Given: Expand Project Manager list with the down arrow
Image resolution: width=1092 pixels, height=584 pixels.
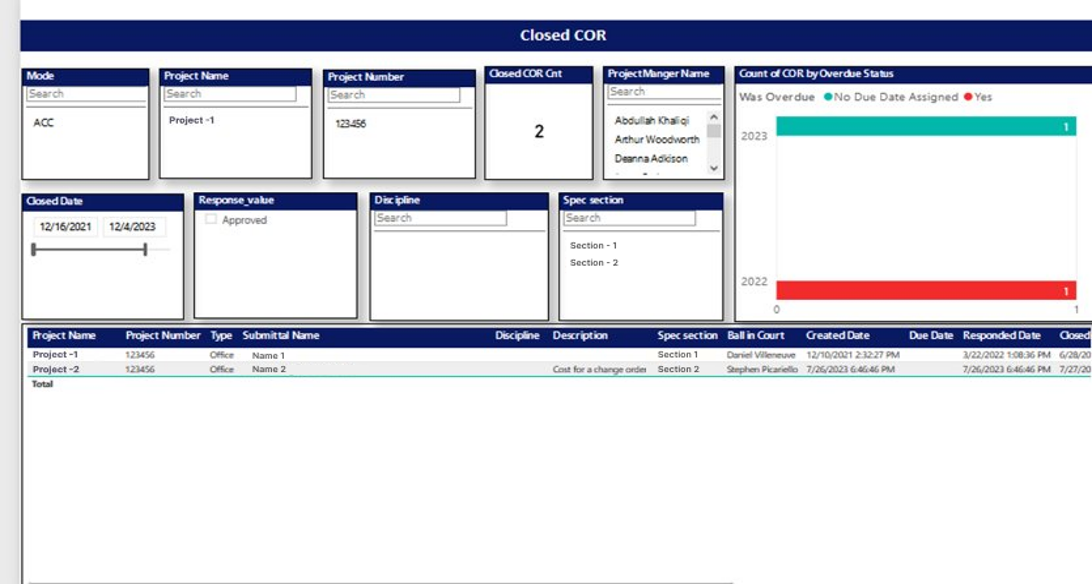Looking at the screenshot, I should (x=714, y=168).
